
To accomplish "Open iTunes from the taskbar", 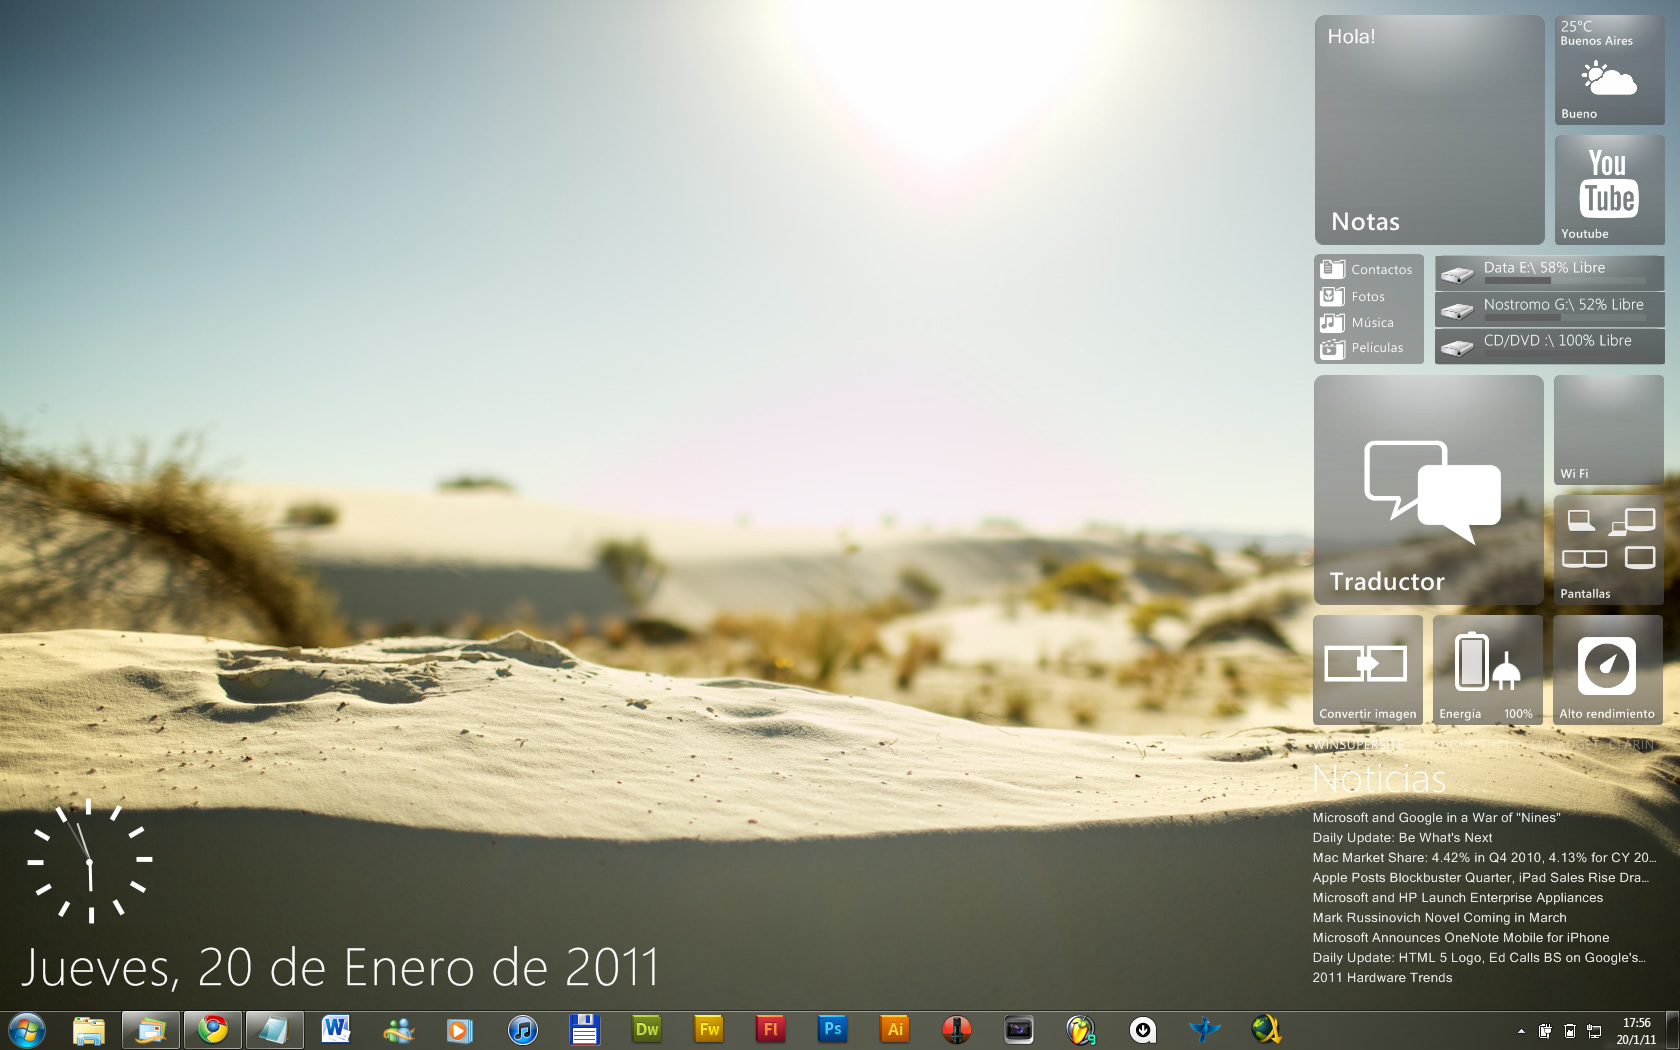I will point(522,1030).
